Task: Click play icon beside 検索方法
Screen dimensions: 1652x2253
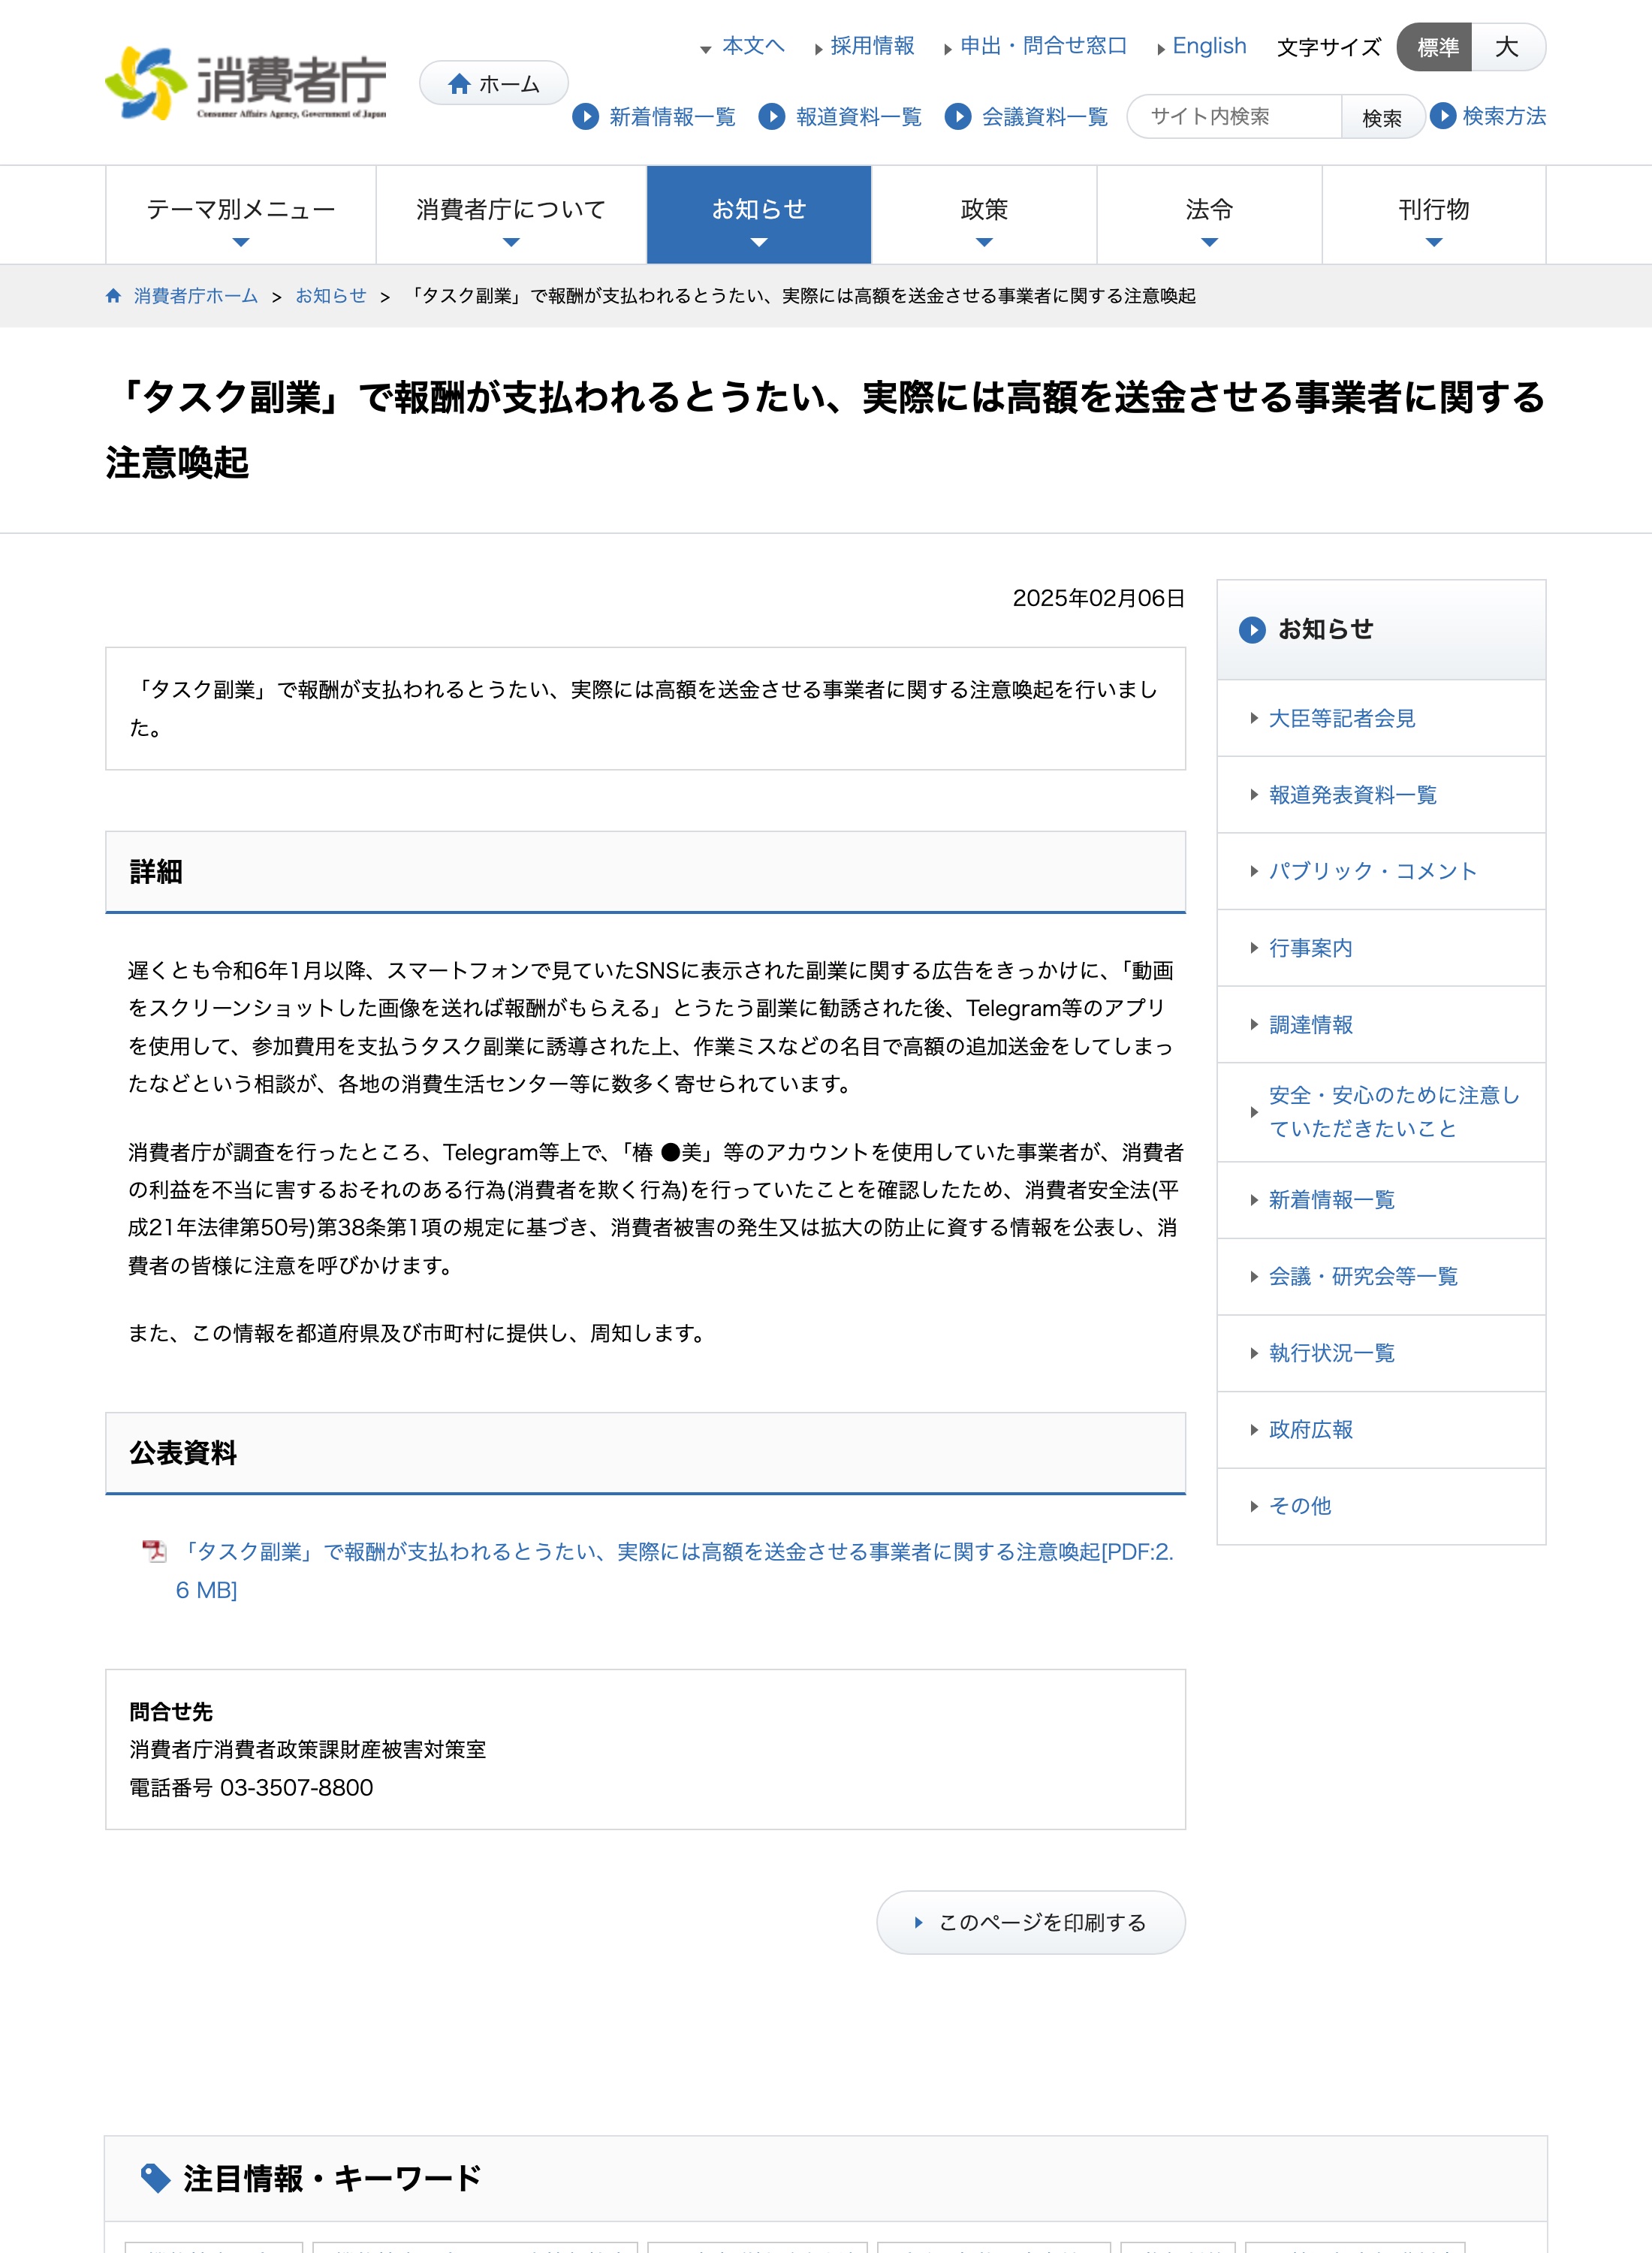Action: (x=1442, y=116)
